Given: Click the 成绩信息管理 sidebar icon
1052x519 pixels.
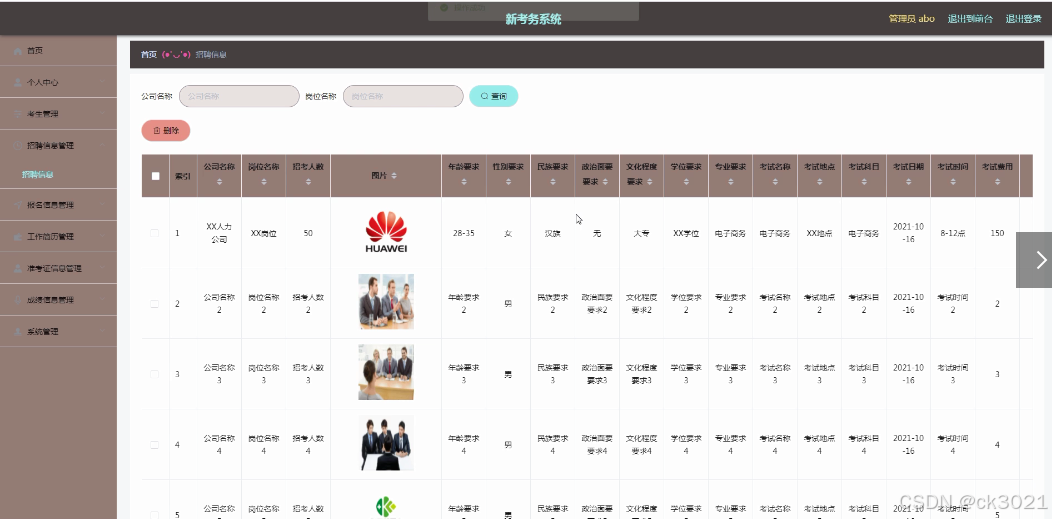Looking at the screenshot, I should pyautogui.click(x=17, y=300).
